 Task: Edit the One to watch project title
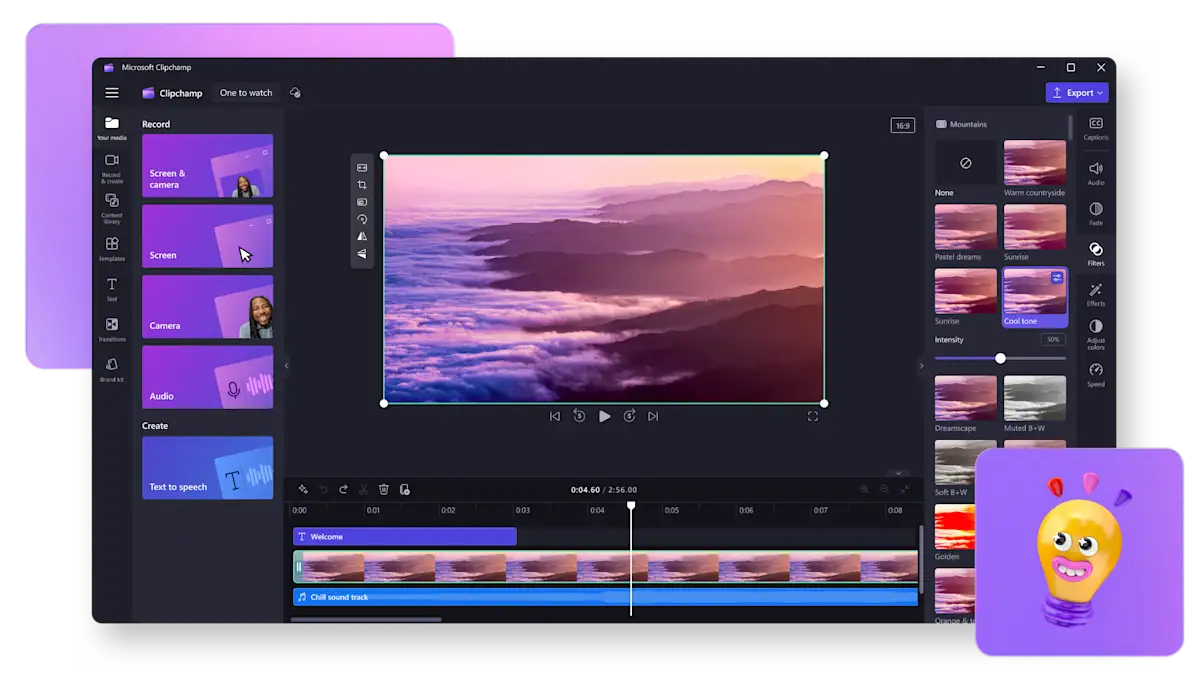click(246, 93)
